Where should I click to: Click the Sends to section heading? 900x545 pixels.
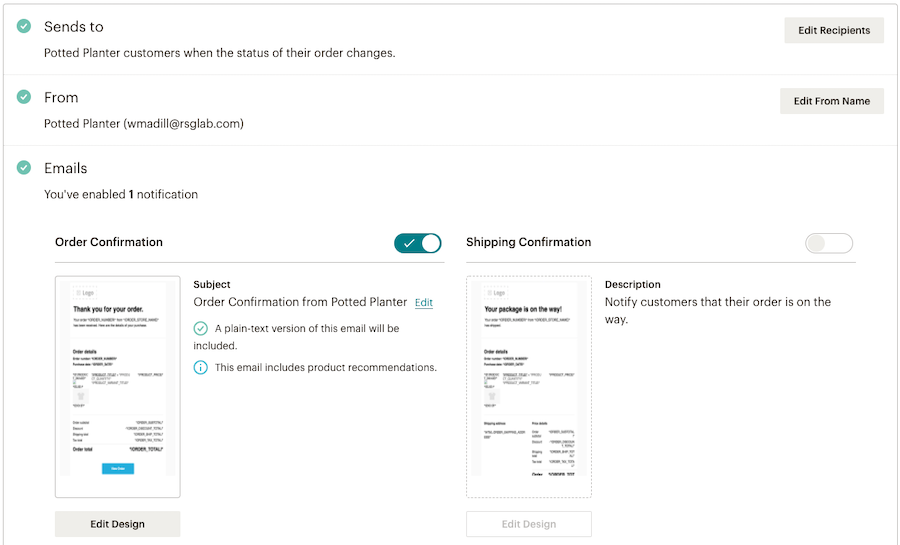73,26
